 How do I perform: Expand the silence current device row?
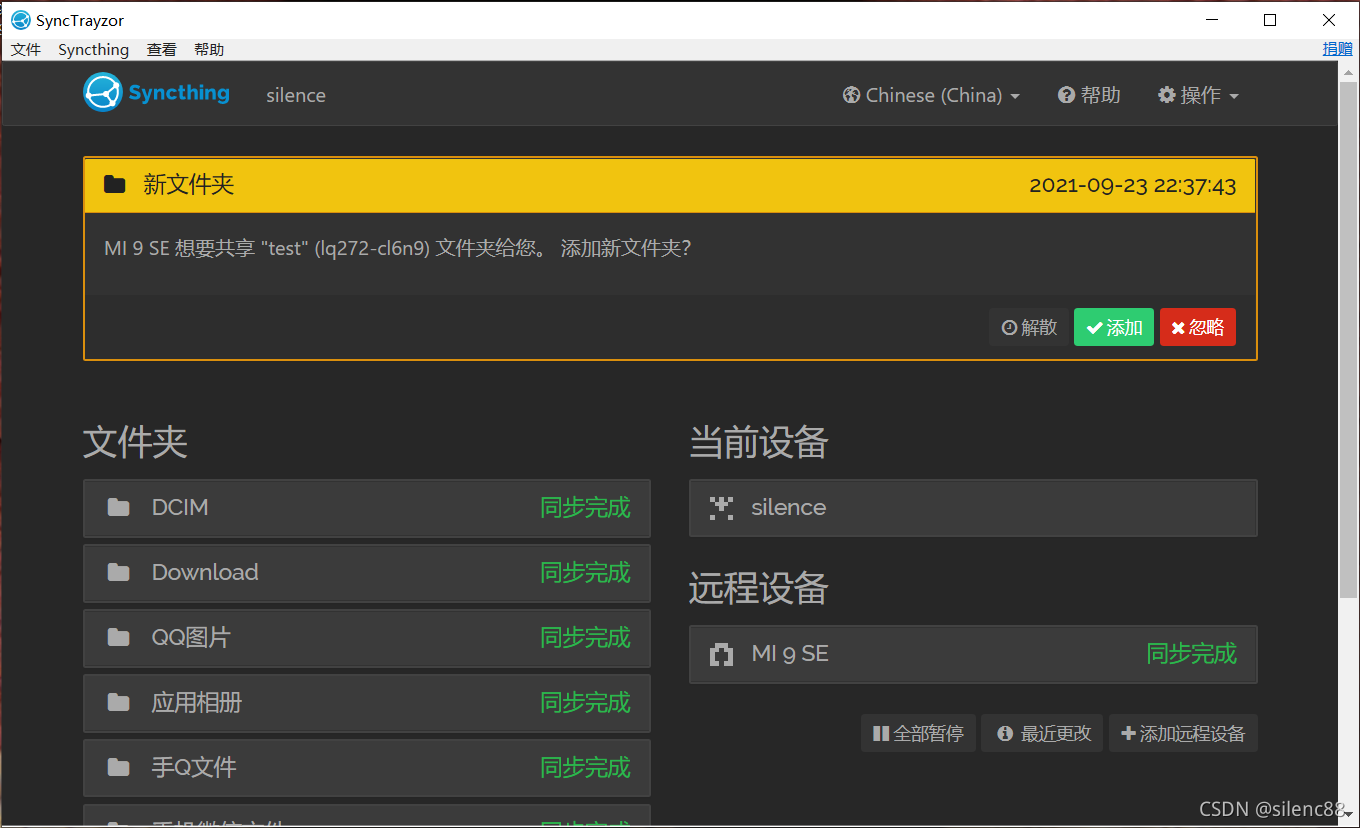[x=973, y=508]
